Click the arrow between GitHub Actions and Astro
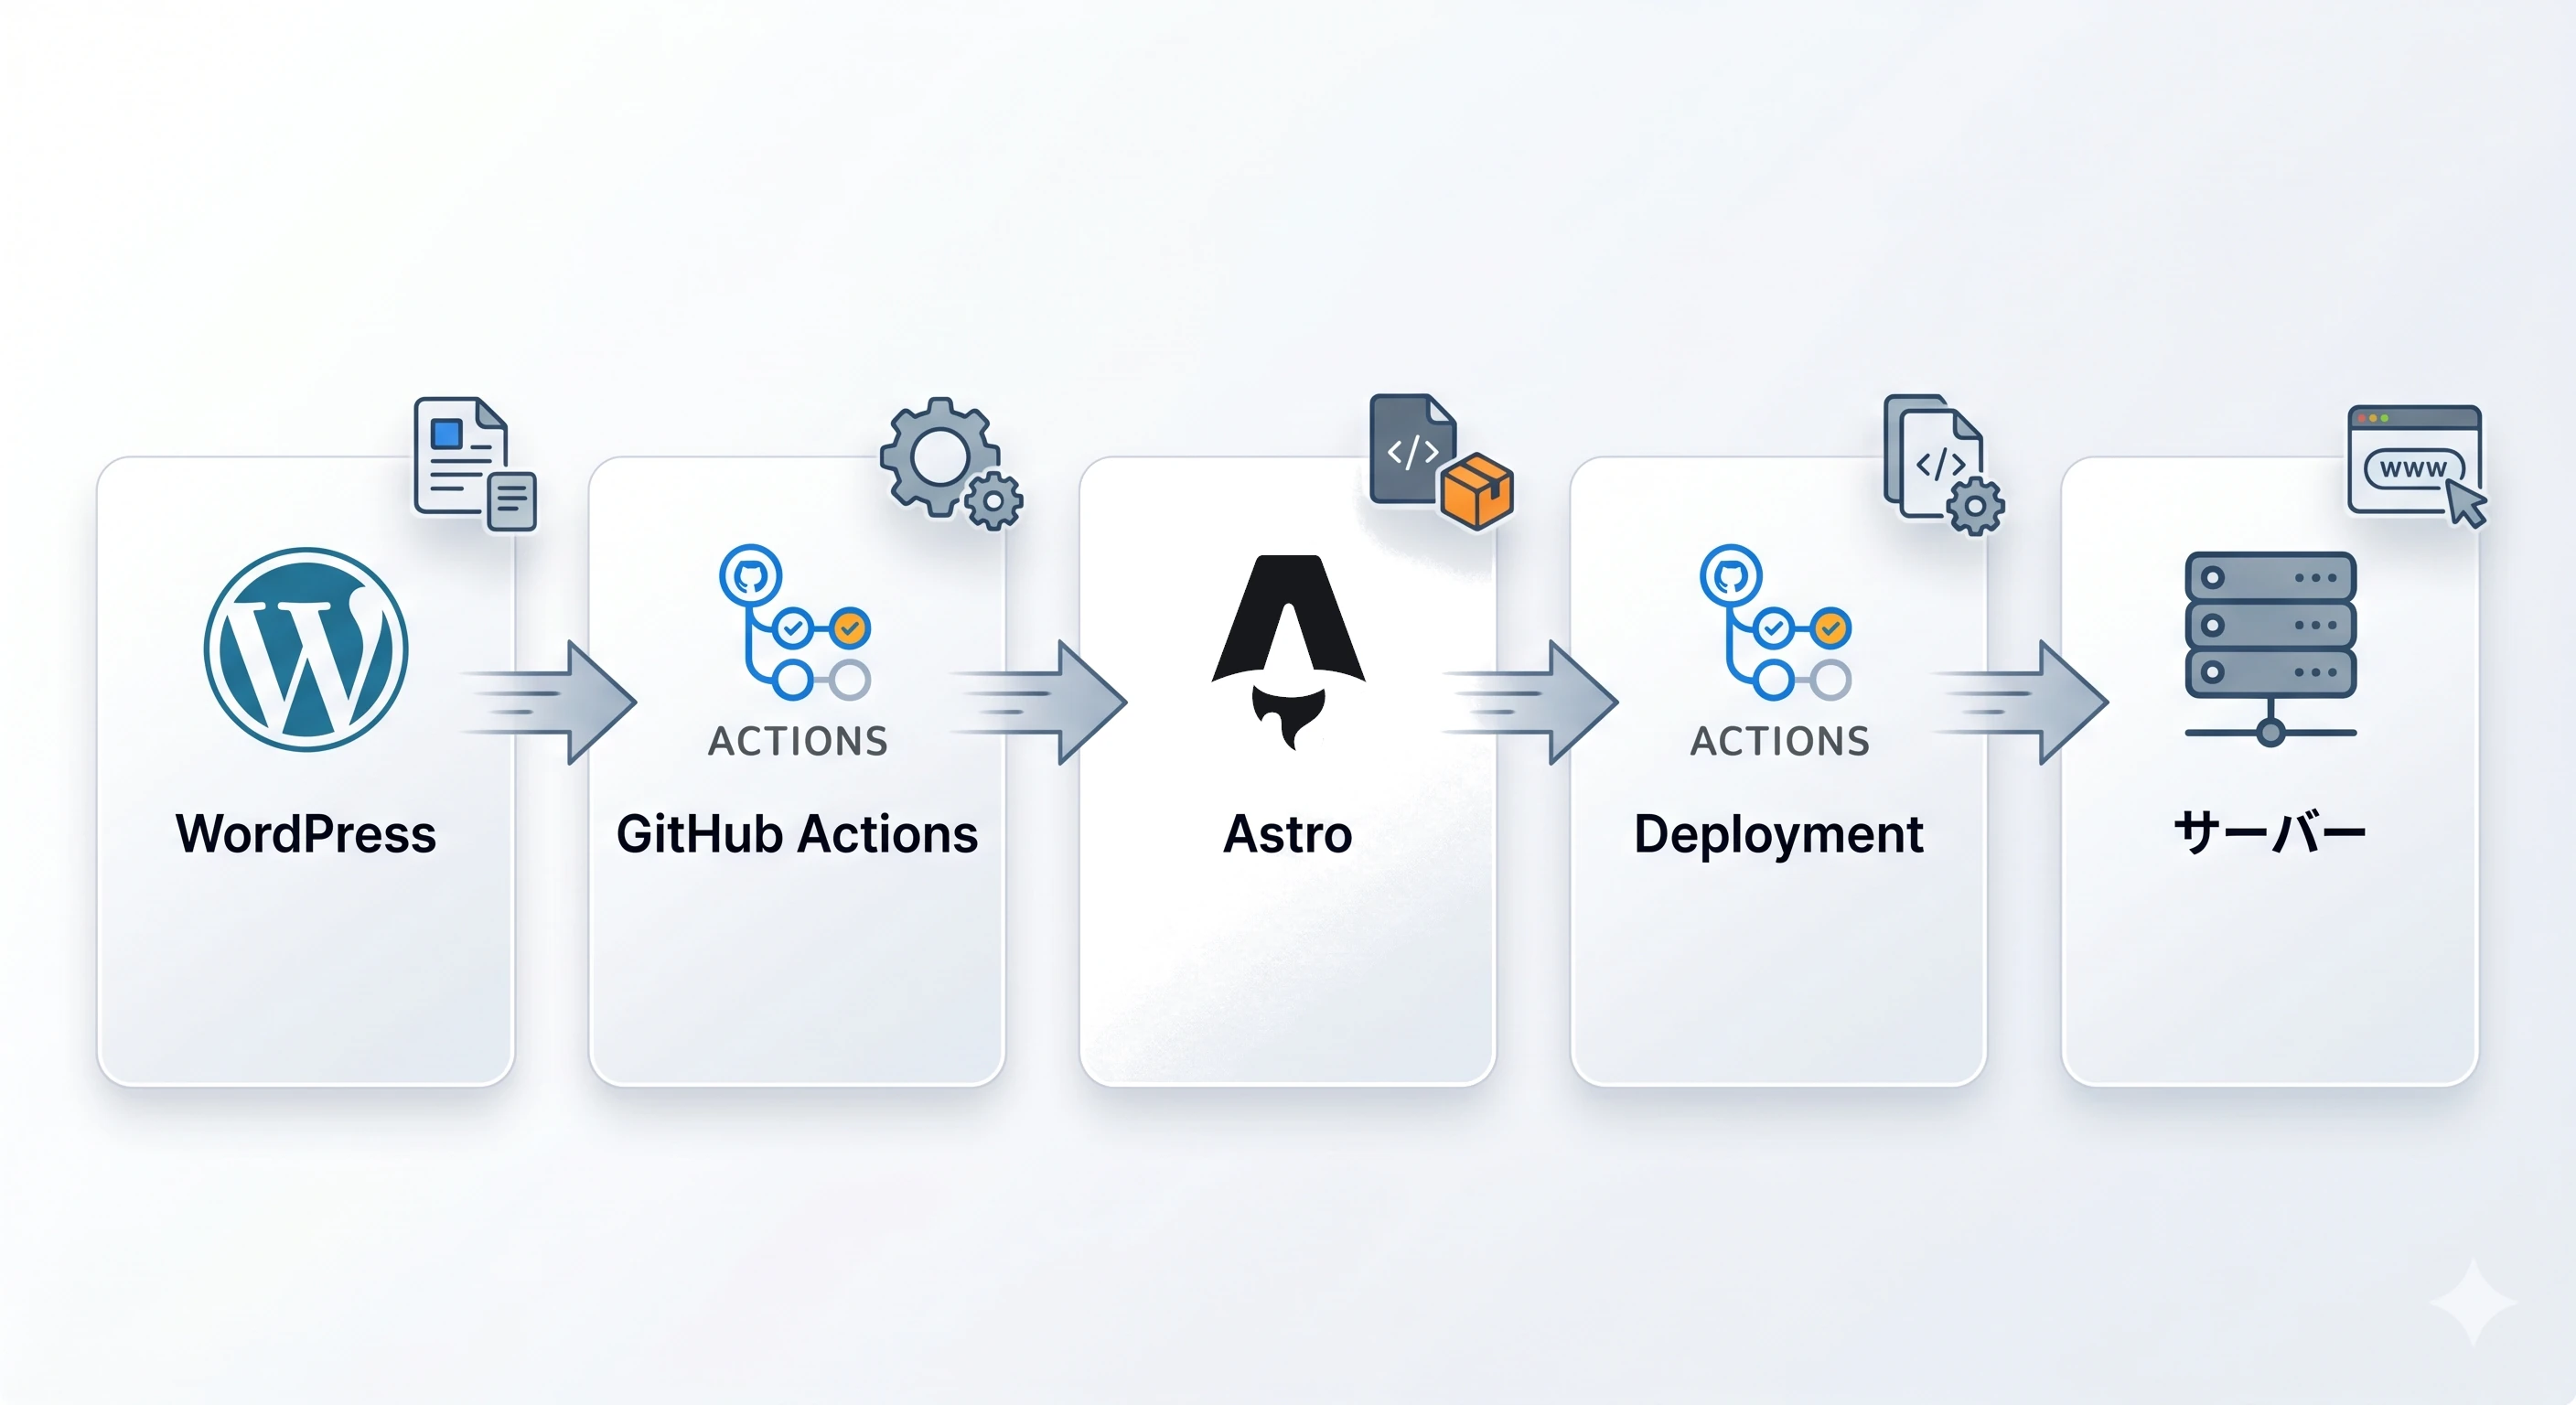2576x1405 pixels. click(x=1040, y=703)
